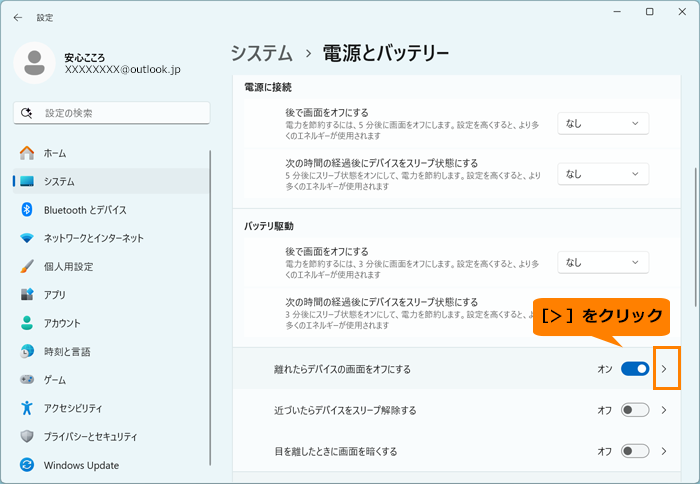Open plugged-in sleep time dropdown
The width and height of the screenshot is (700, 484).
tap(603, 174)
